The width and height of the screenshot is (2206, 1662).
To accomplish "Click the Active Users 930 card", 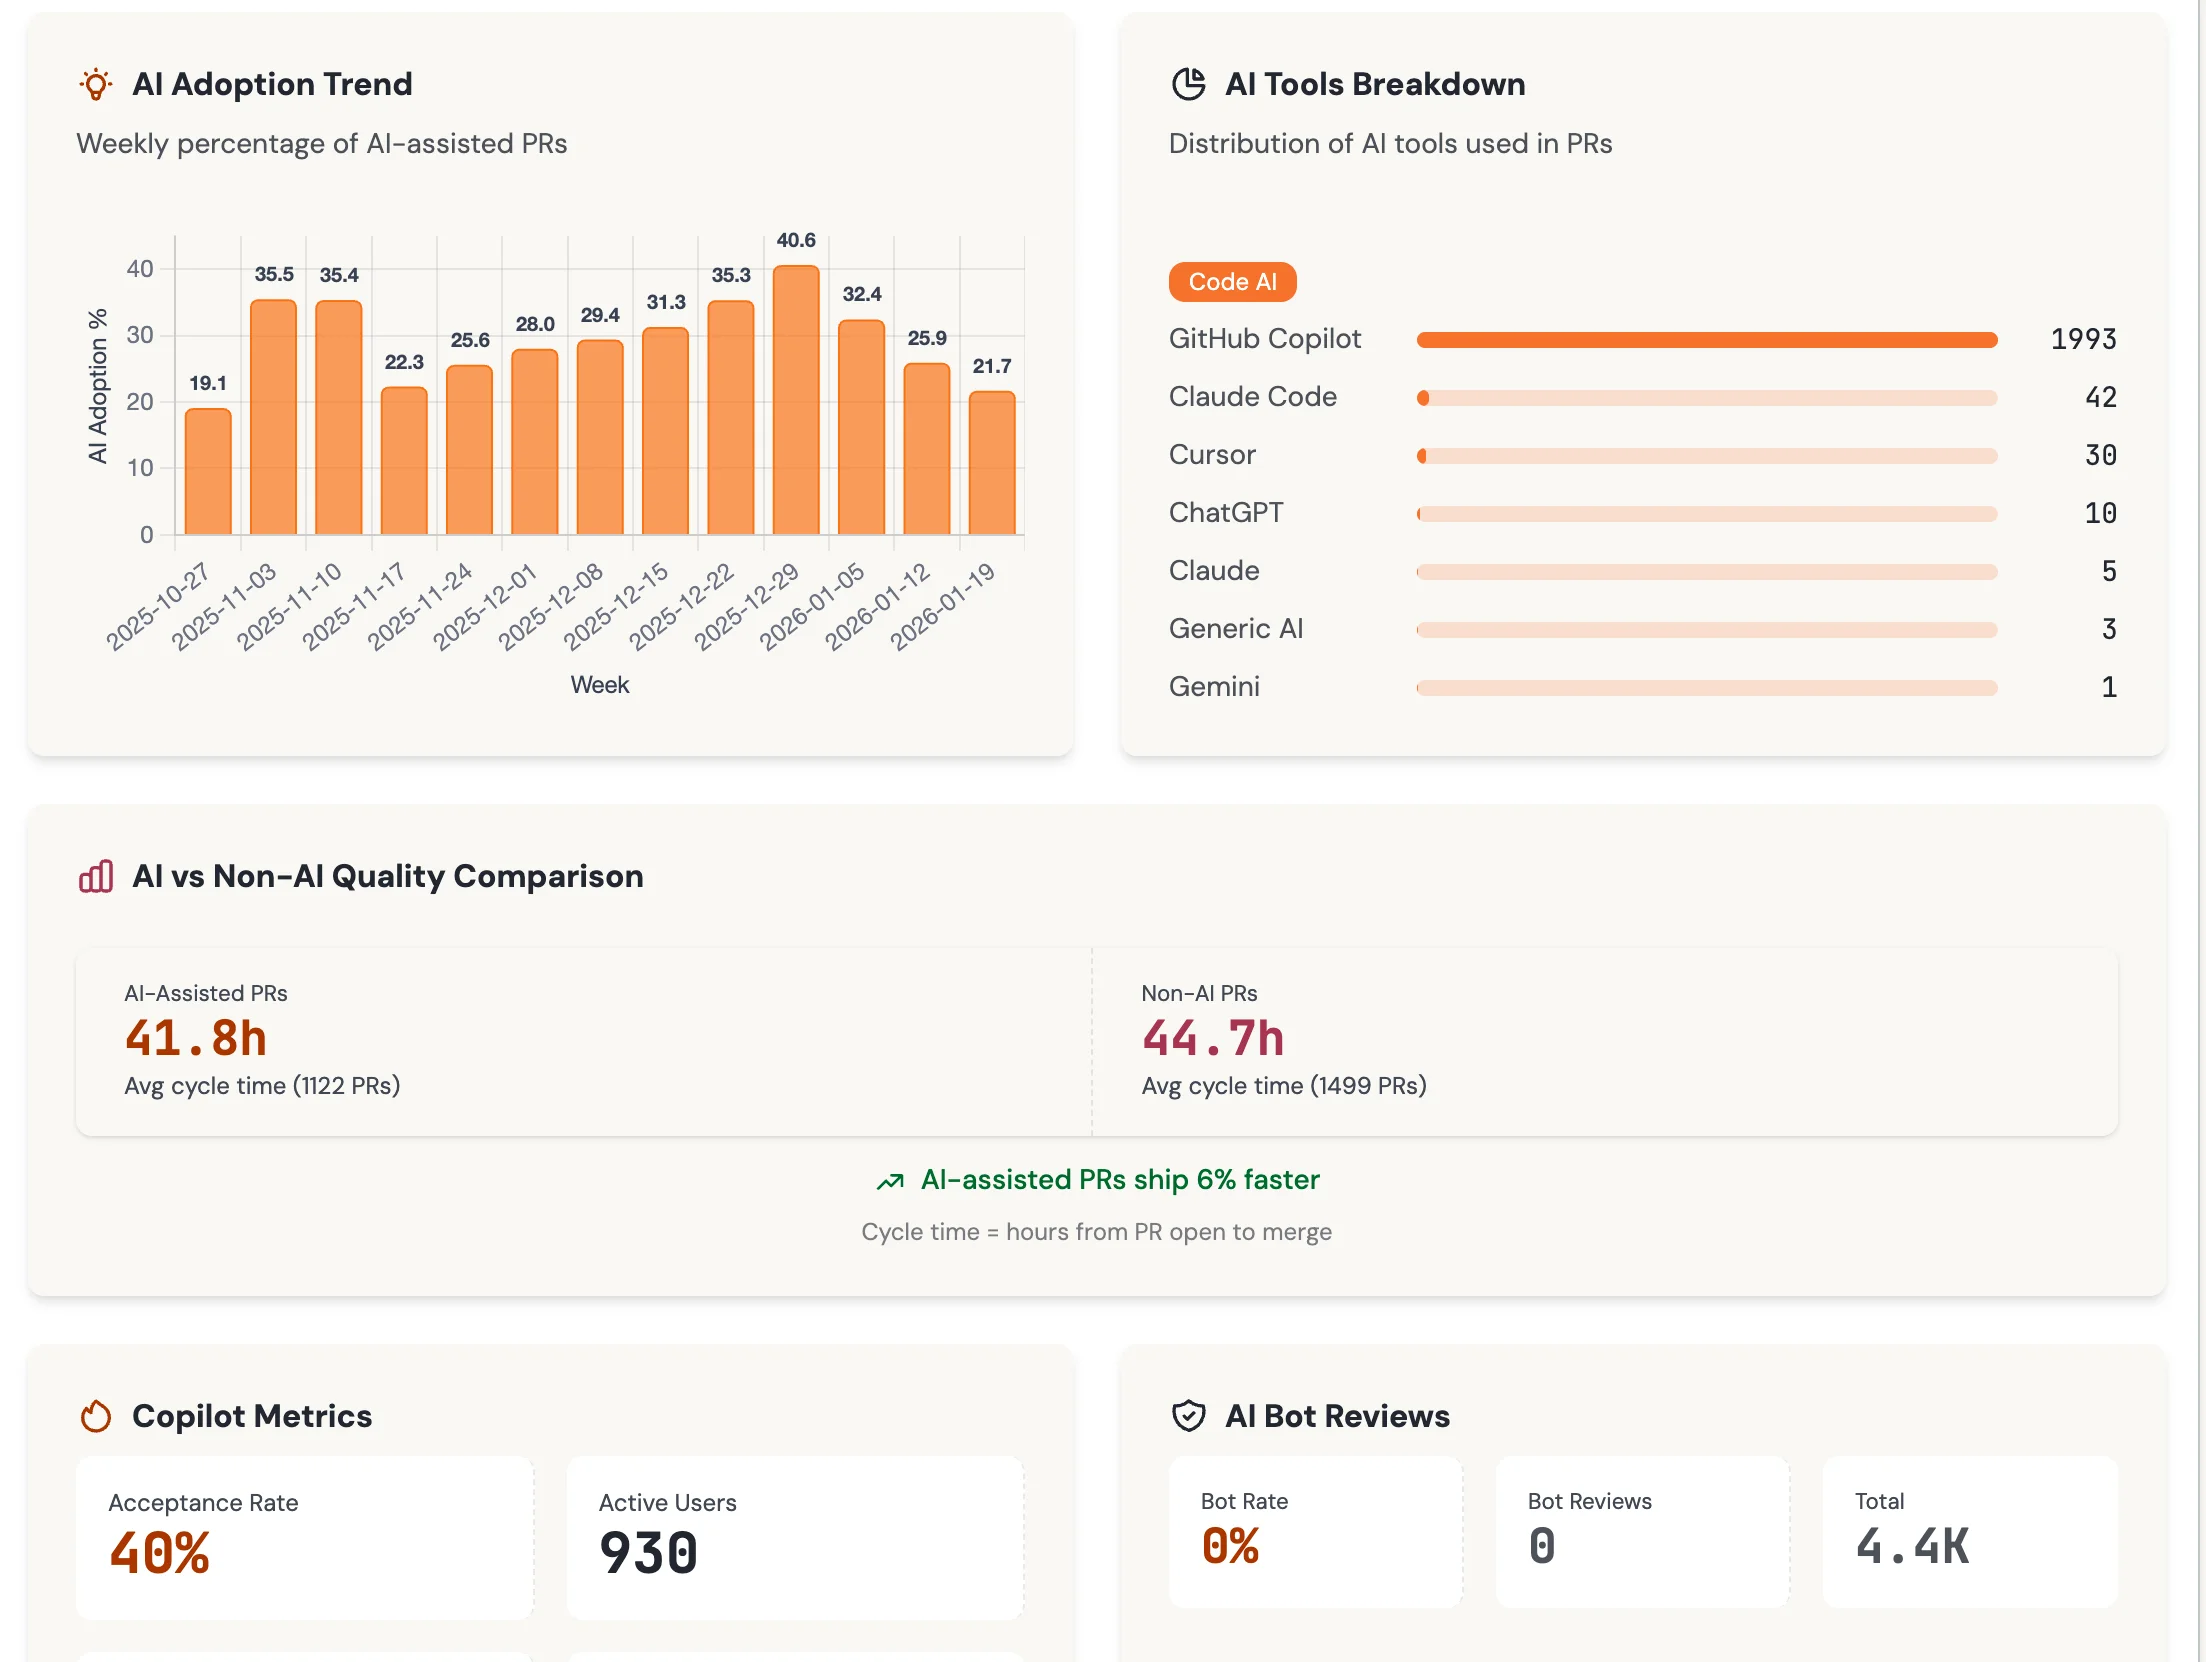I will point(795,1537).
